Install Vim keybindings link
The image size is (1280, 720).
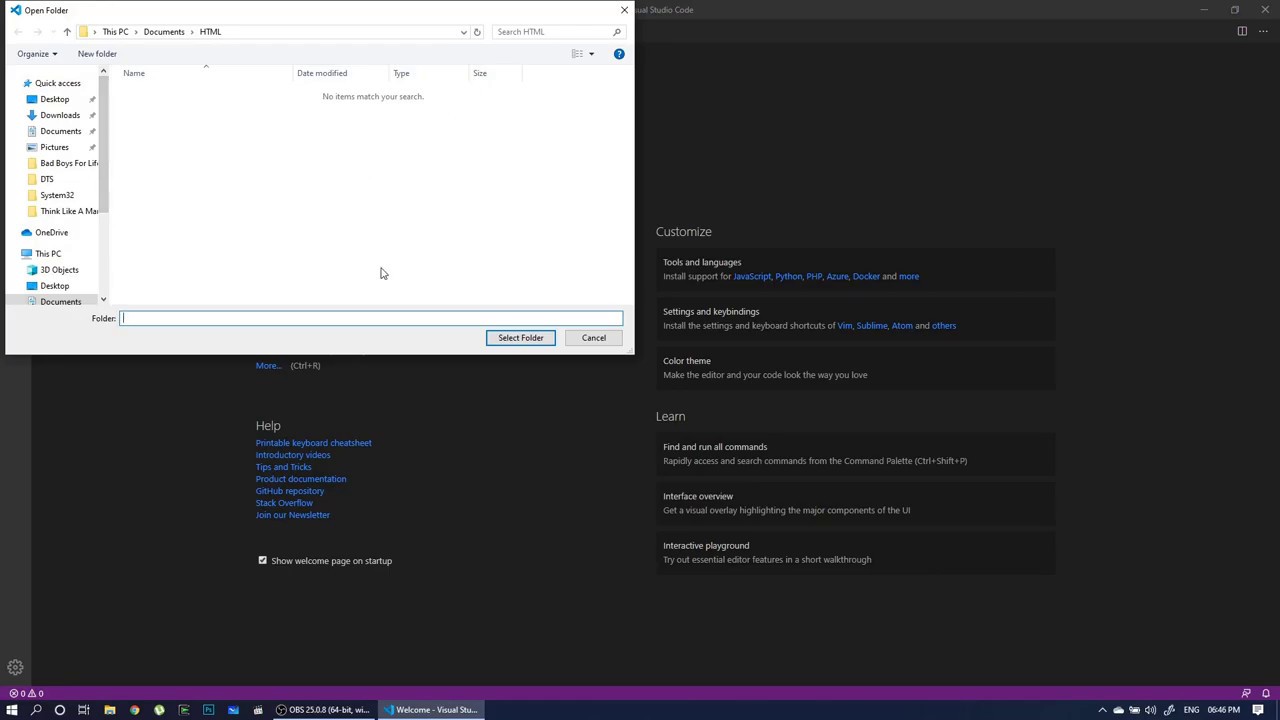click(844, 325)
